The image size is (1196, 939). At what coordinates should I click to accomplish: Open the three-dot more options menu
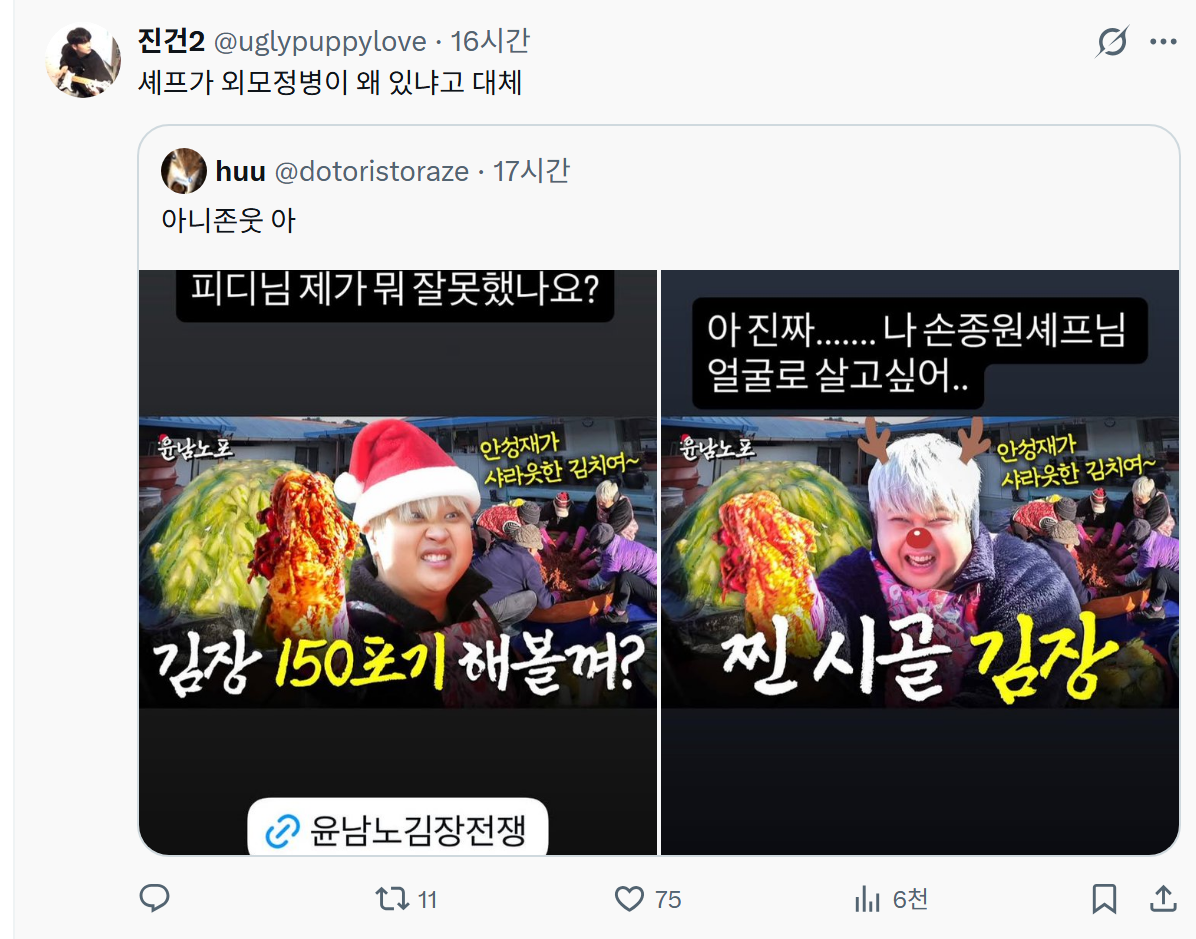1162,41
